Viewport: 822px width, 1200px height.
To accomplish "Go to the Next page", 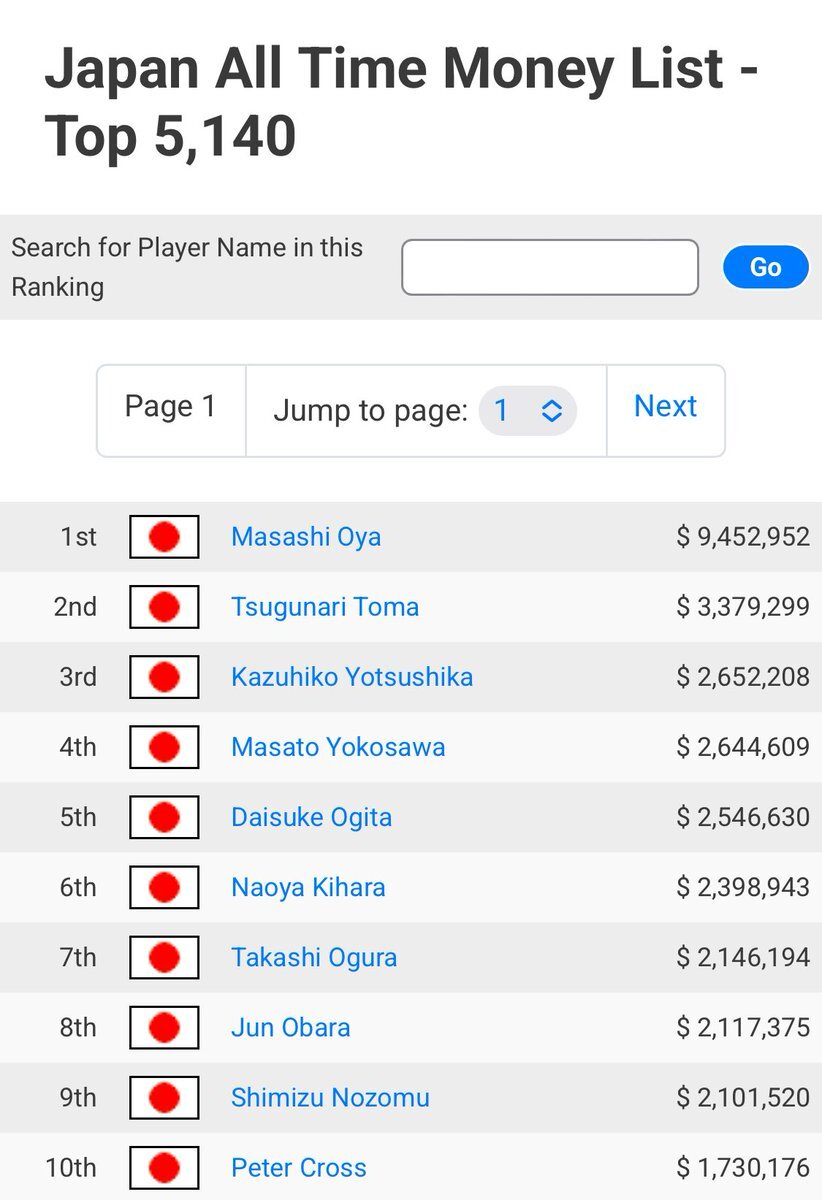I will click(665, 406).
